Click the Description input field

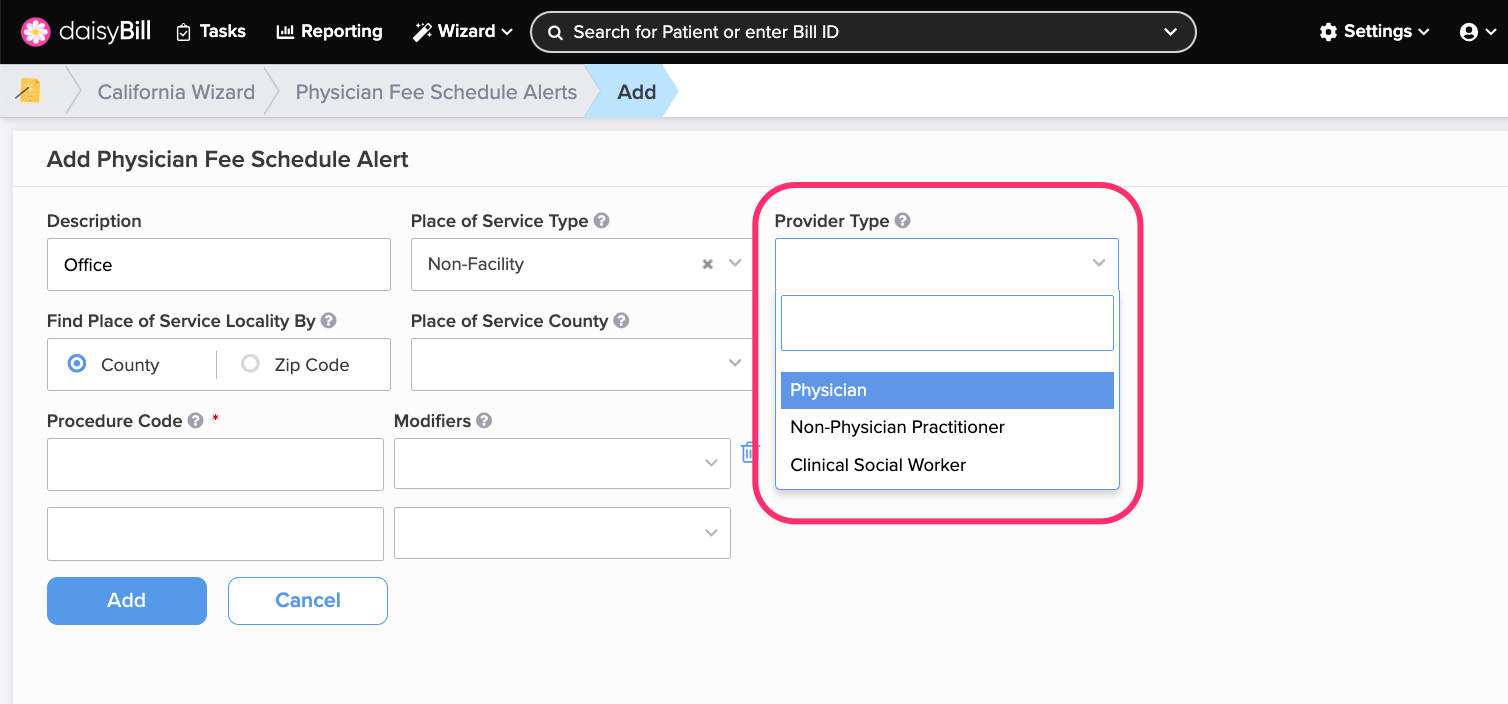click(x=219, y=264)
